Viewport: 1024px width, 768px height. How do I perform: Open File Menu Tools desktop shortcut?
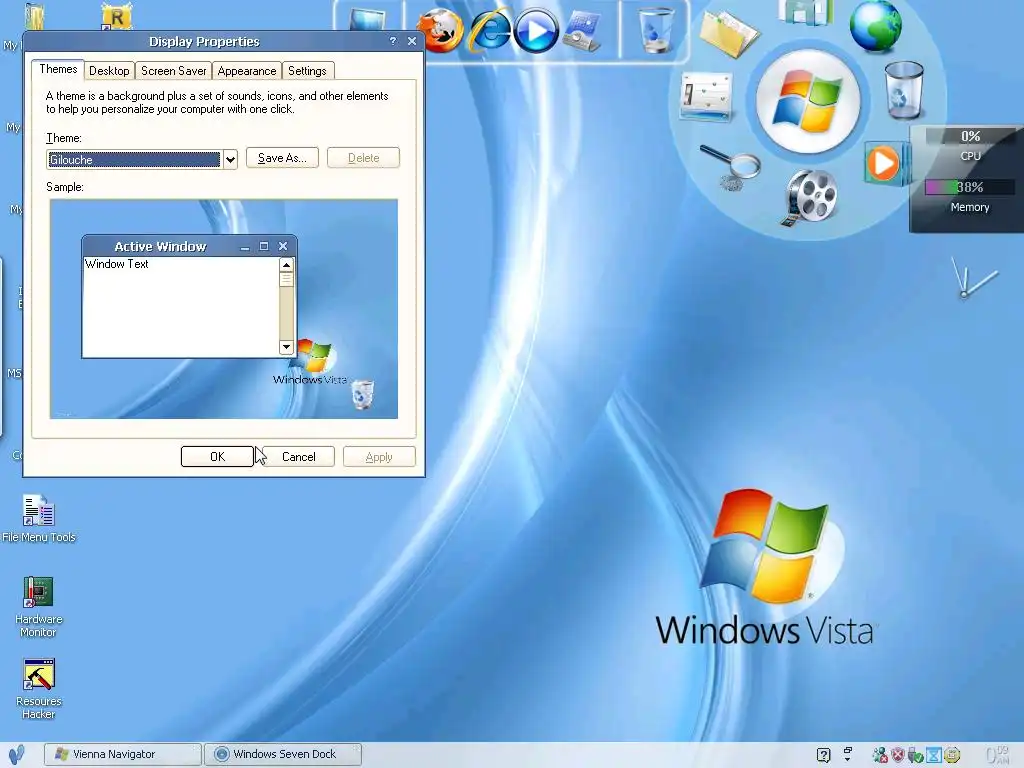point(39,519)
